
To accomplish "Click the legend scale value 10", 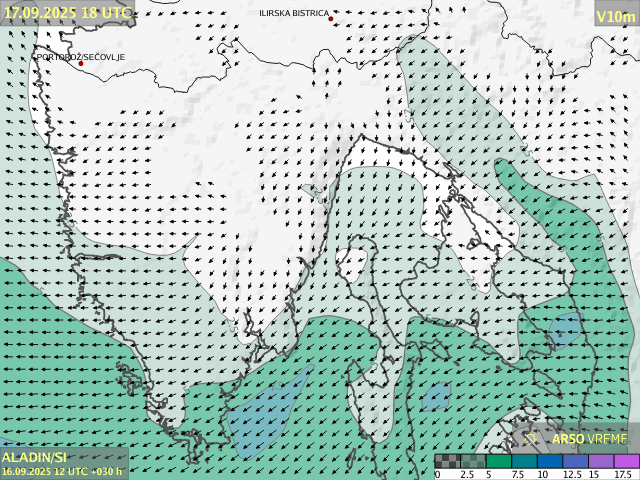I will point(542,474).
